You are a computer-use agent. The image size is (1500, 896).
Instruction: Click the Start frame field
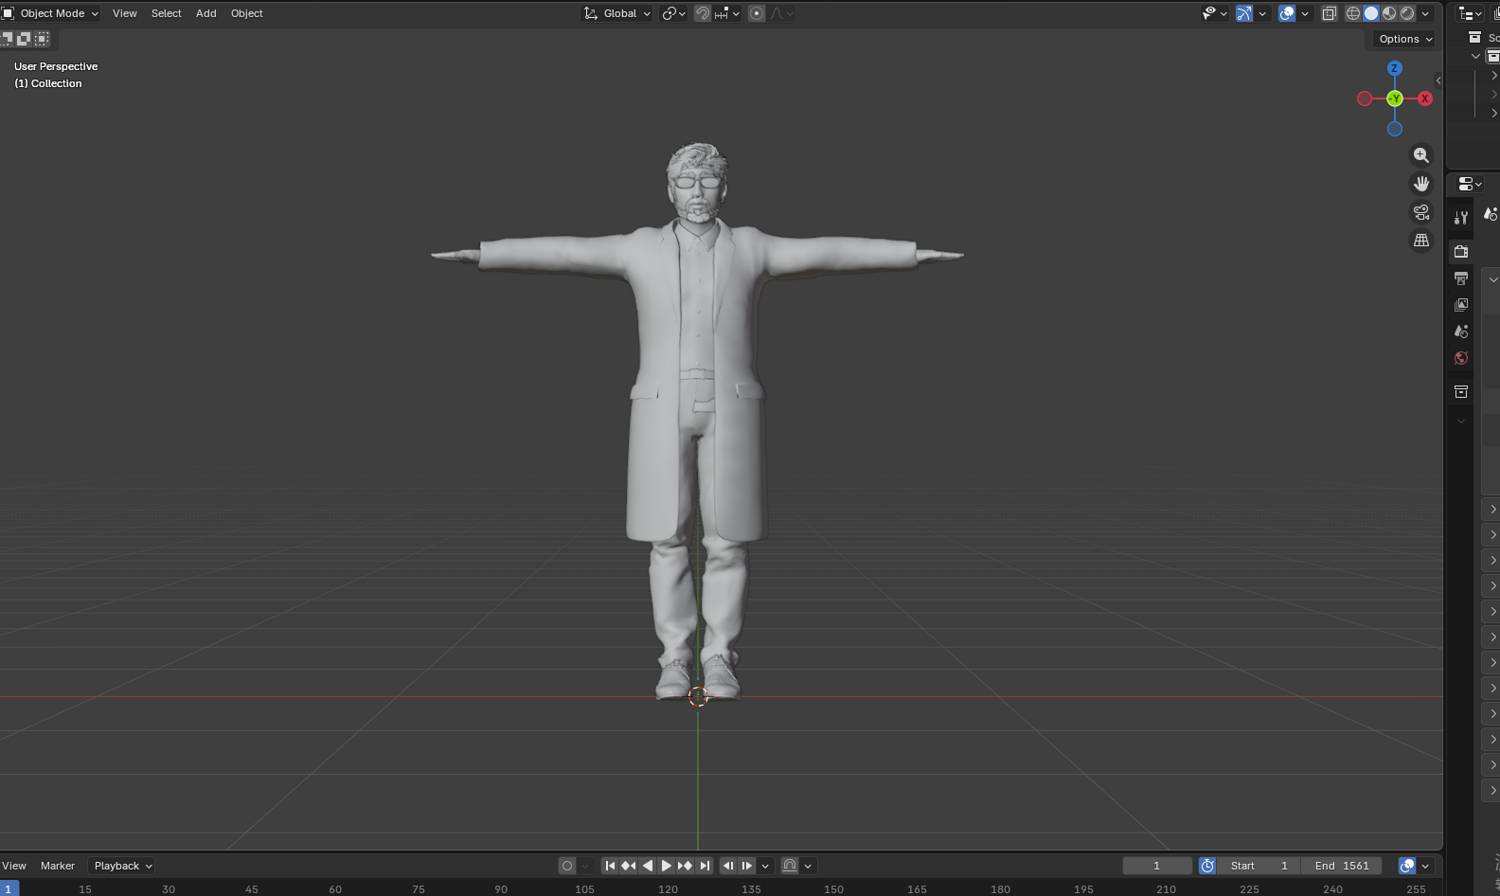click(1259, 866)
